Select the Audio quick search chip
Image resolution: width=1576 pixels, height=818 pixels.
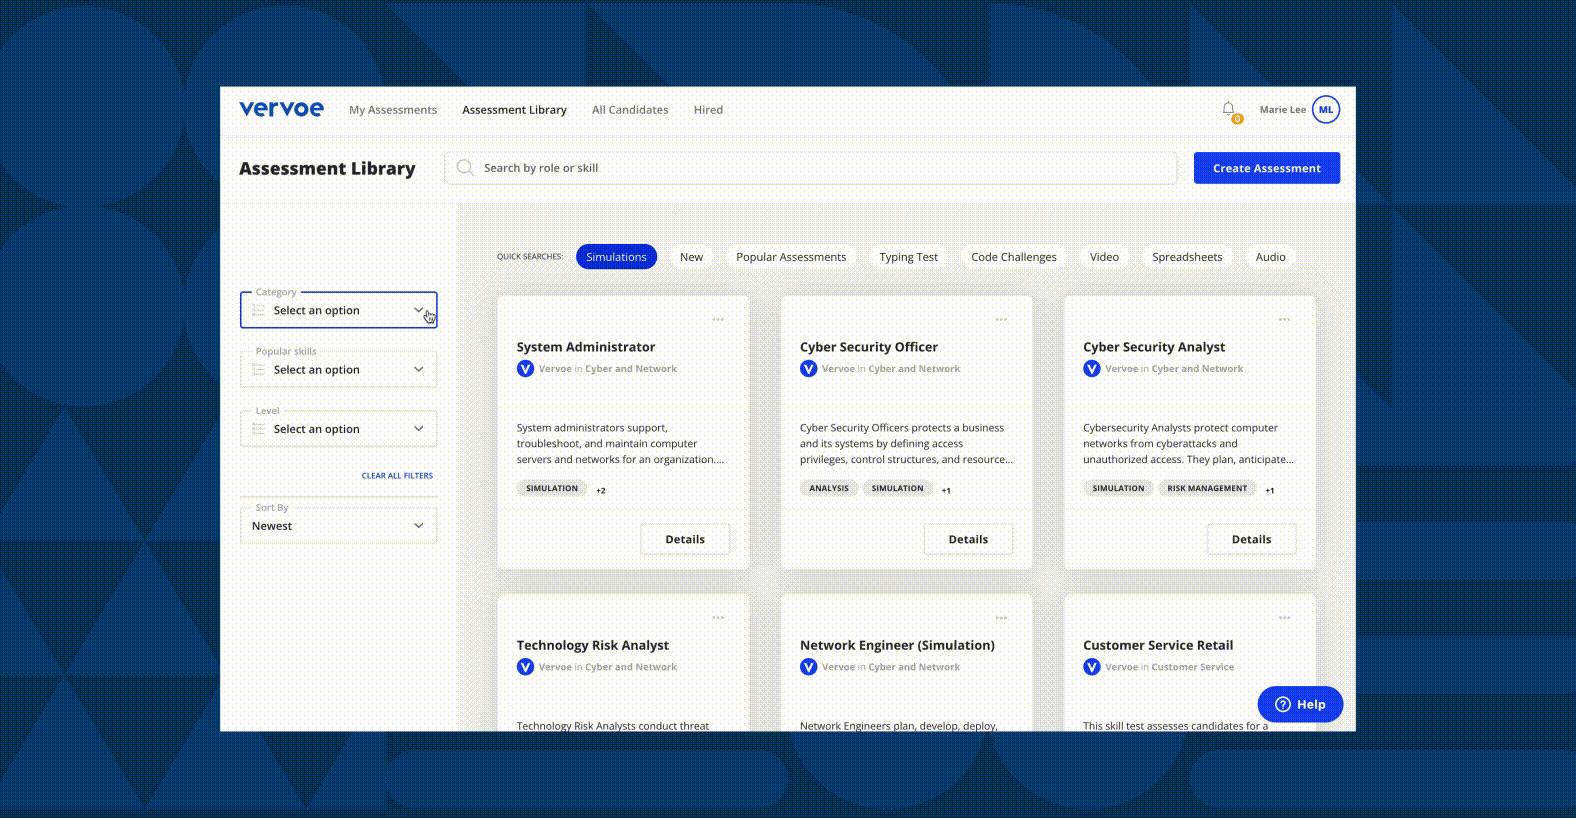[x=1270, y=257]
